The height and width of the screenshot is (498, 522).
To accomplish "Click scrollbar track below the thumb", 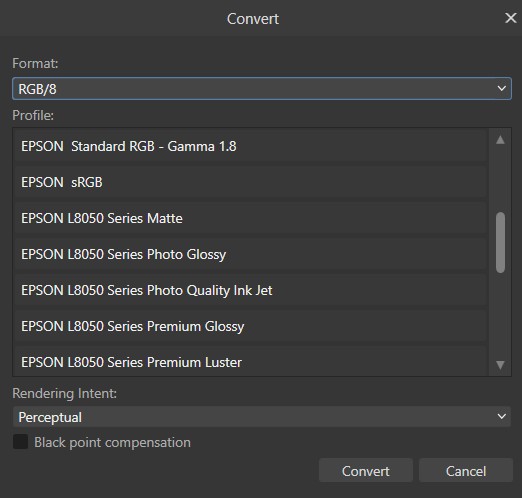I will tap(500, 315).
